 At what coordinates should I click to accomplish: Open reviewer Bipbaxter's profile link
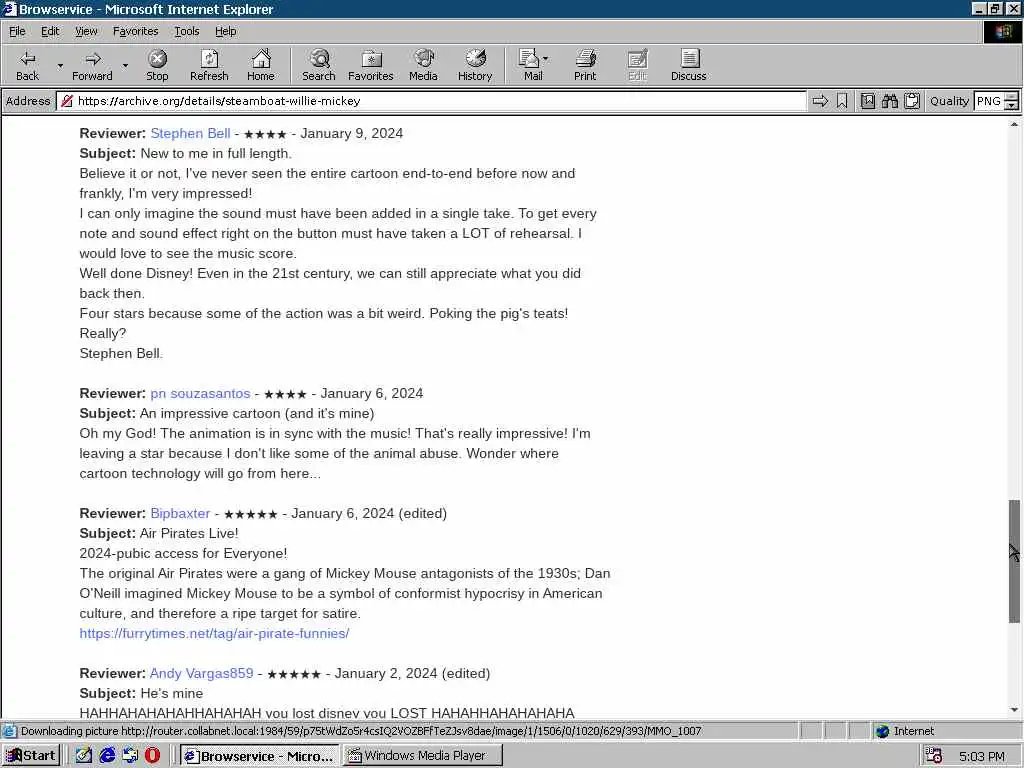pyautogui.click(x=180, y=513)
